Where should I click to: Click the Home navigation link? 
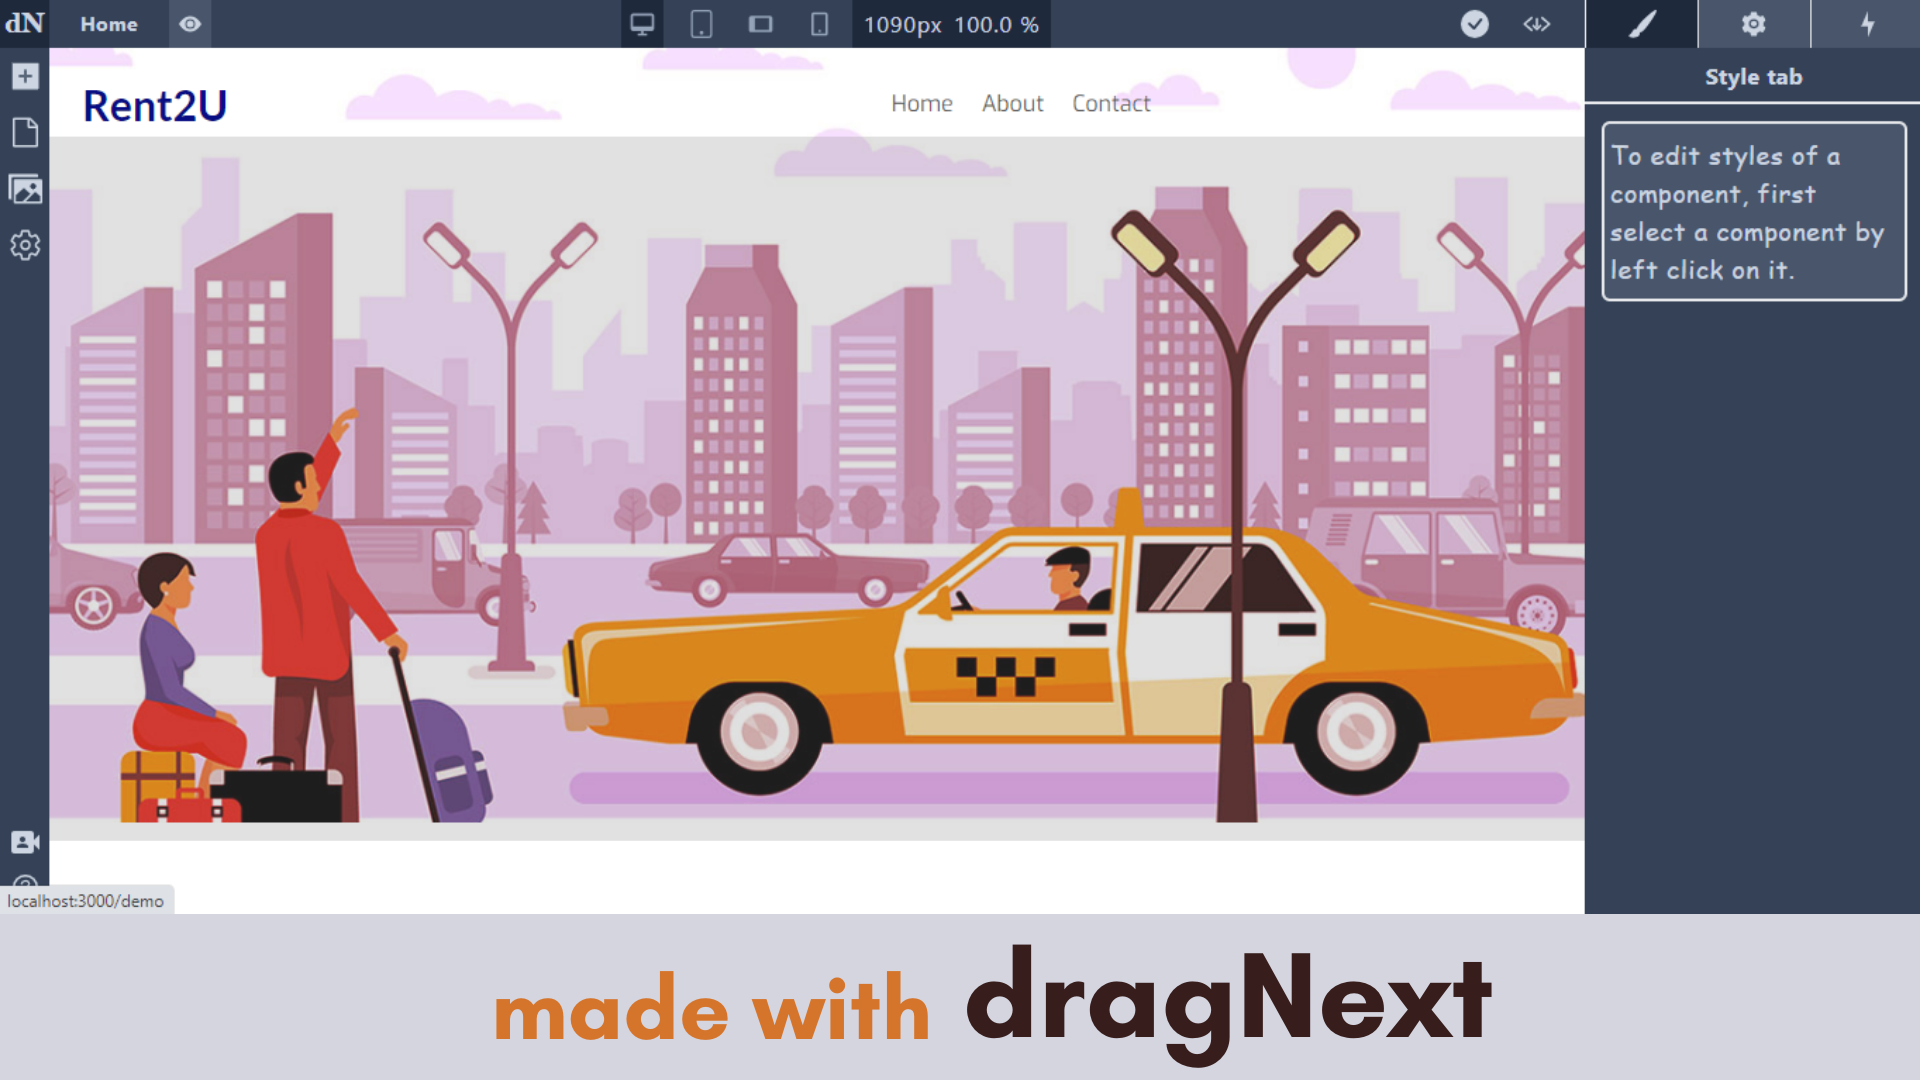click(x=921, y=103)
